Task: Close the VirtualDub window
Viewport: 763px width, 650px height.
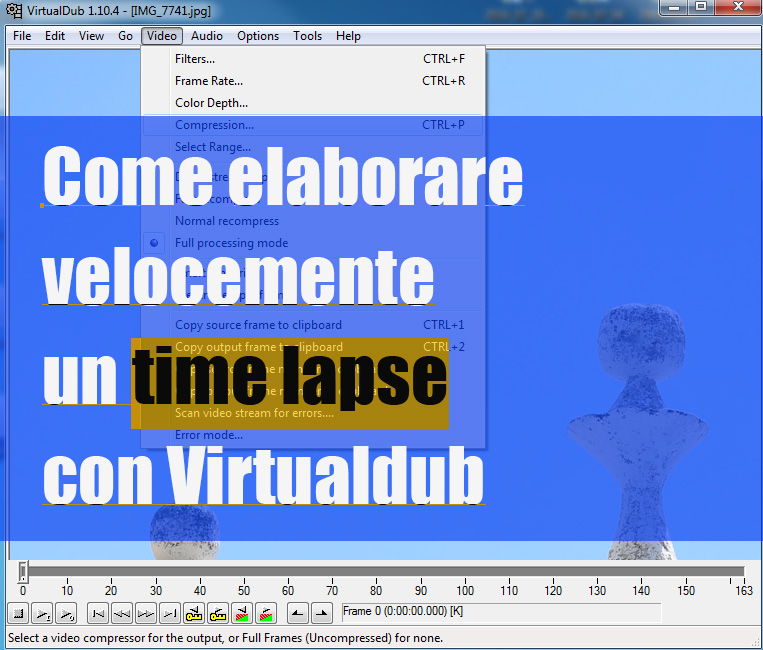Action: [x=738, y=8]
